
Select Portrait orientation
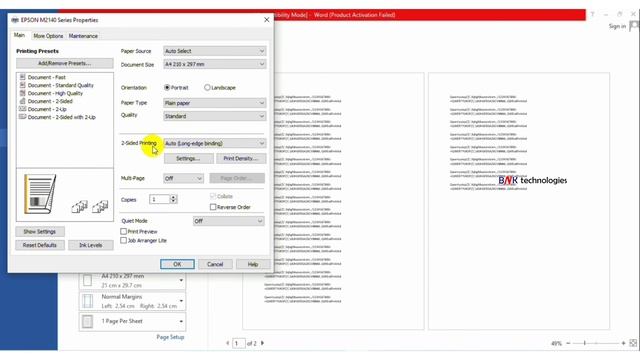point(167,87)
